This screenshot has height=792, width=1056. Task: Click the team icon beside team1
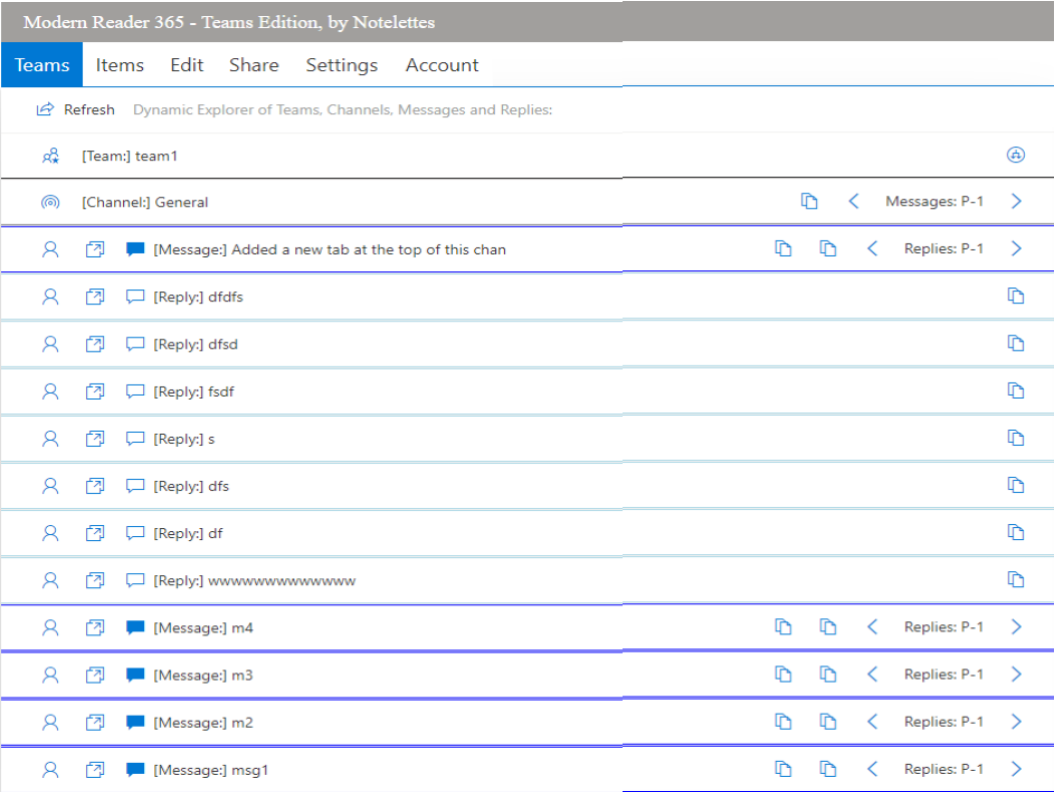coord(51,156)
